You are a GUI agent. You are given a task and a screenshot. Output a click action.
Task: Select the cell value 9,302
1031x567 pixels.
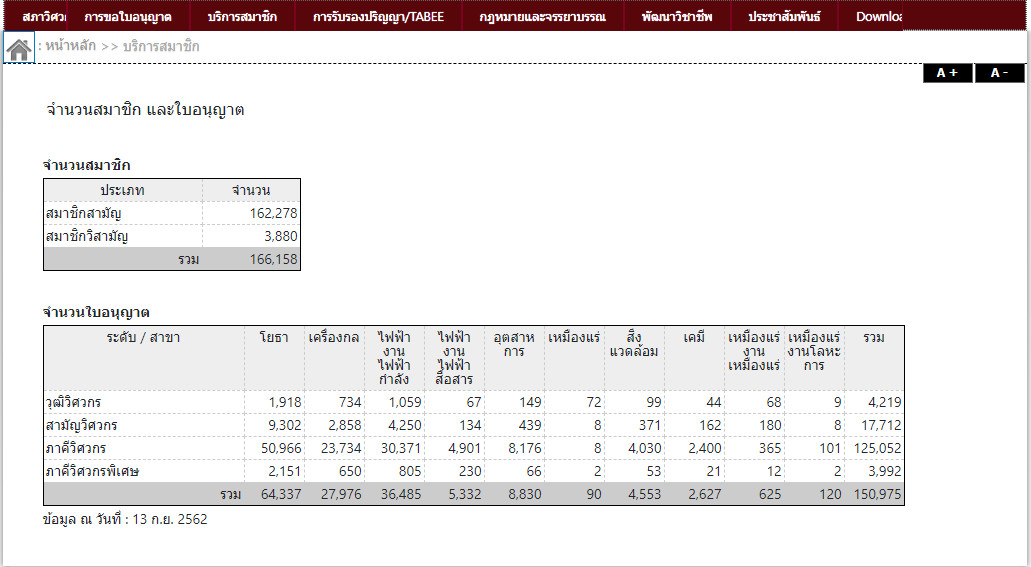pyautogui.click(x=285, y=426)
